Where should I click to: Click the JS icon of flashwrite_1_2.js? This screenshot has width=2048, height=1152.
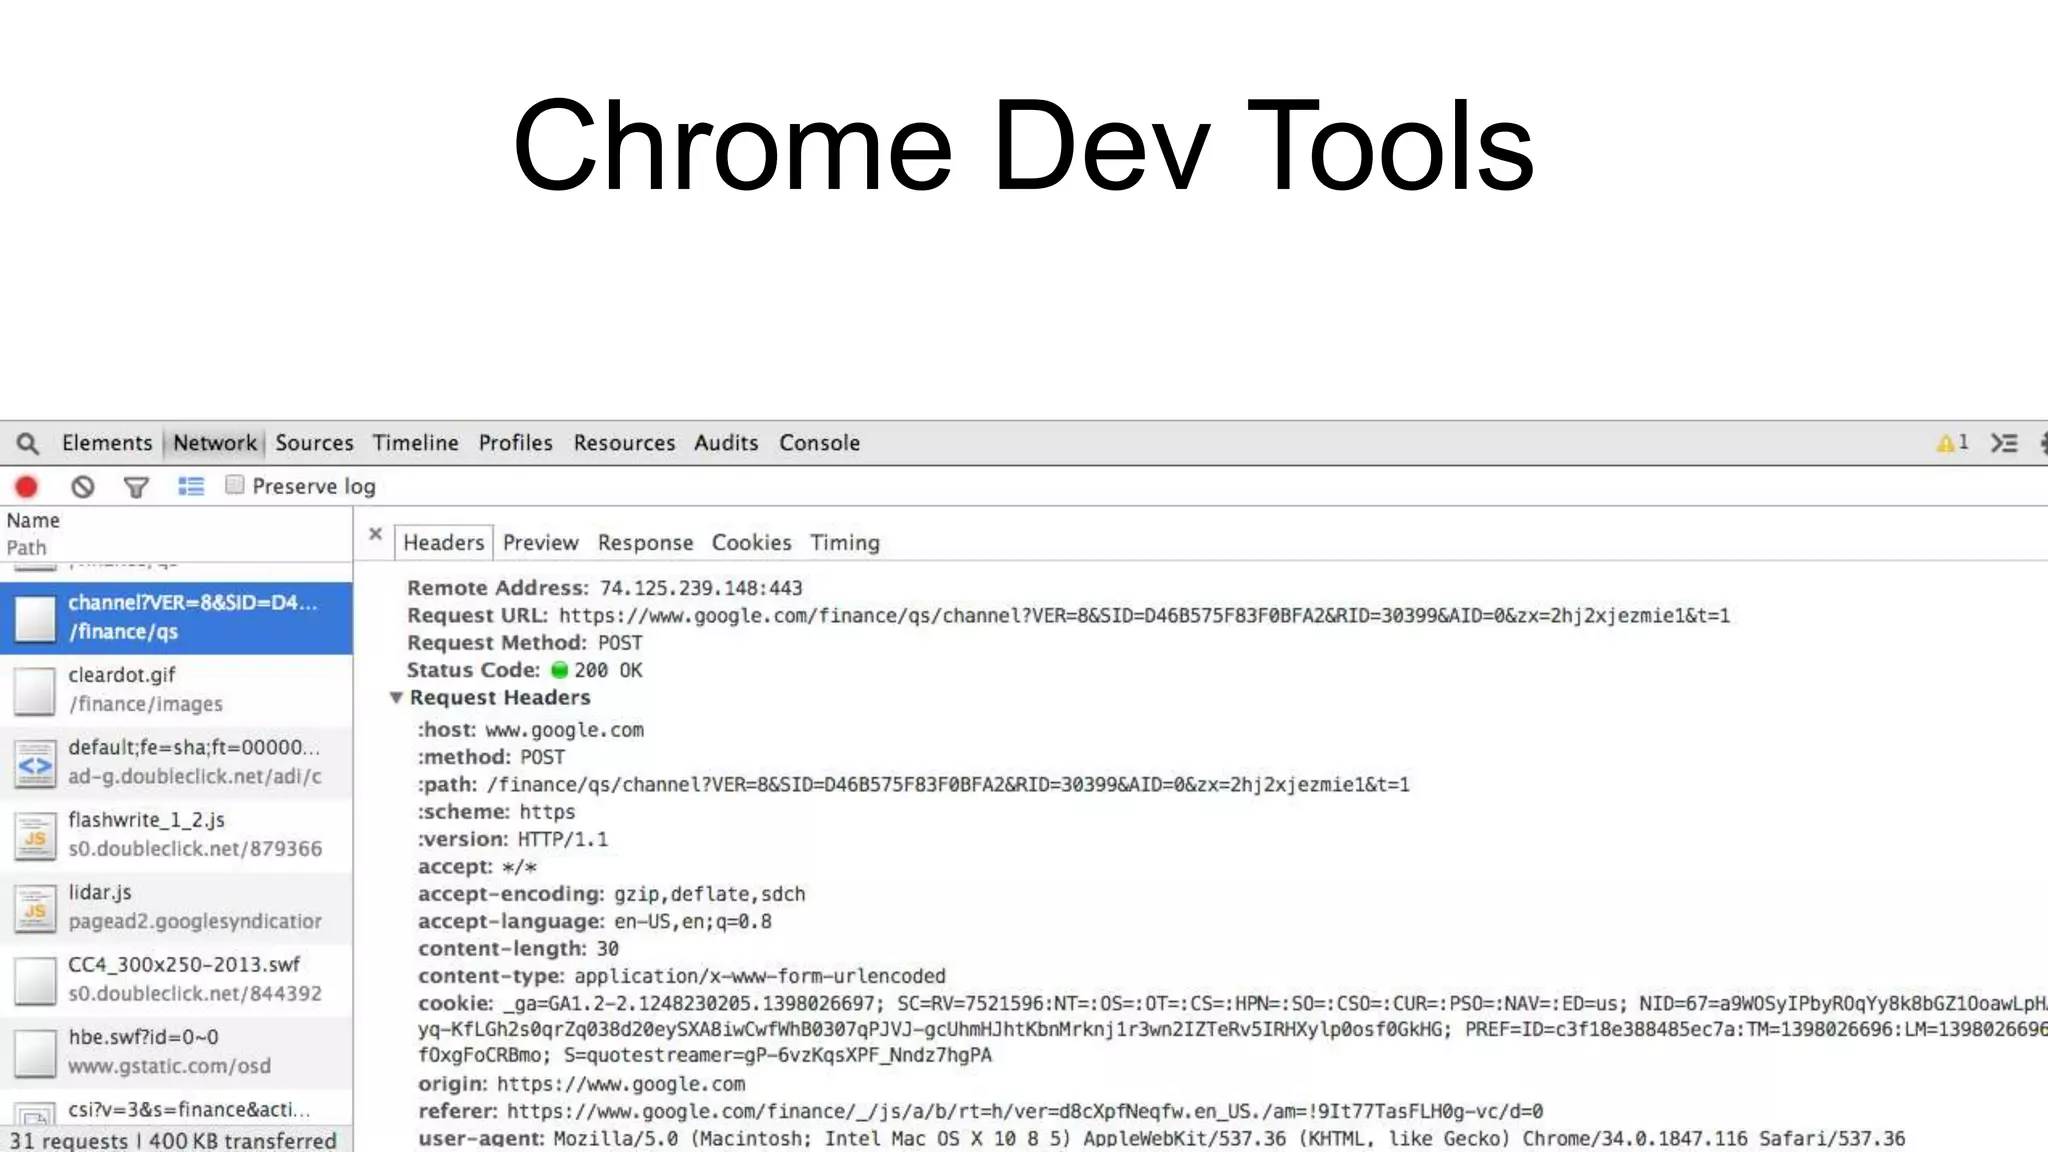click(x=35, y=837)
